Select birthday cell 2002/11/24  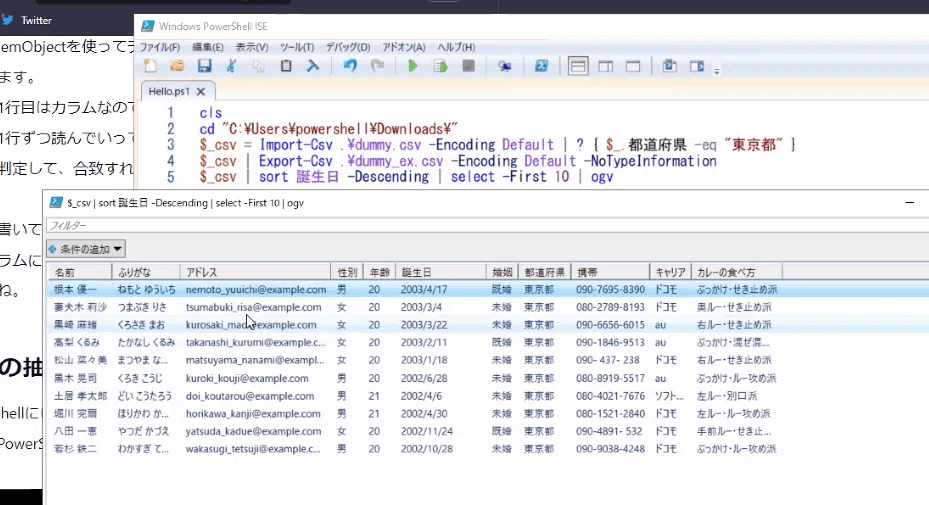tap(427, 432)
